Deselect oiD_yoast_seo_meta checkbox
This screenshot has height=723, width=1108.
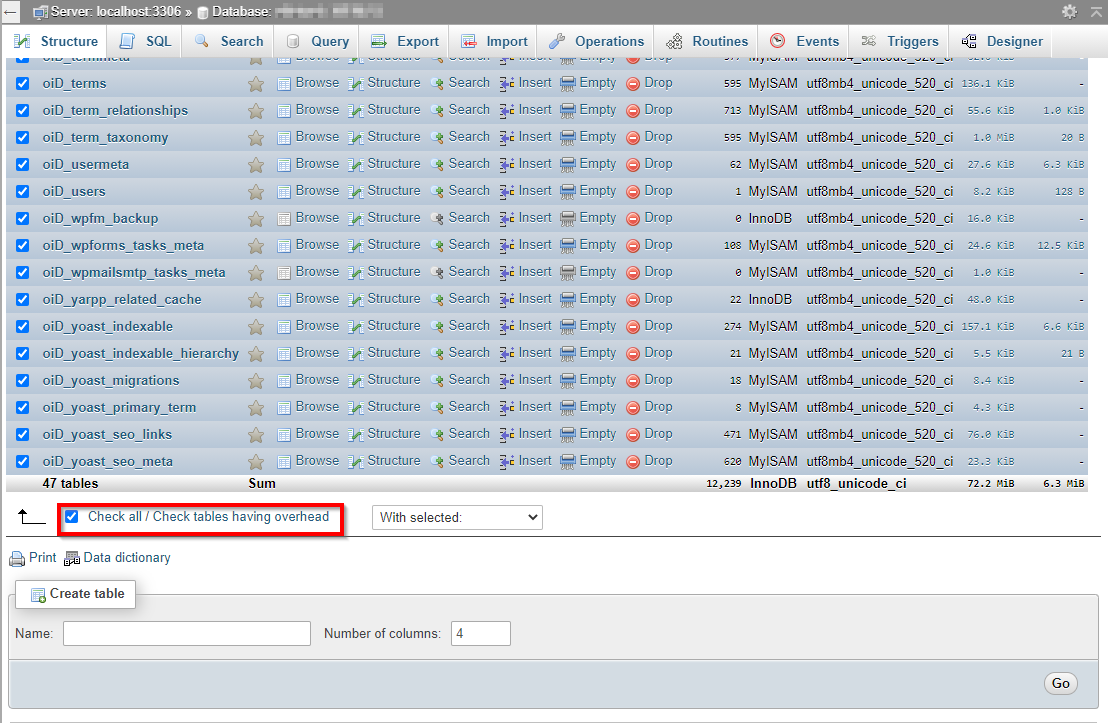tap(23, 462)
